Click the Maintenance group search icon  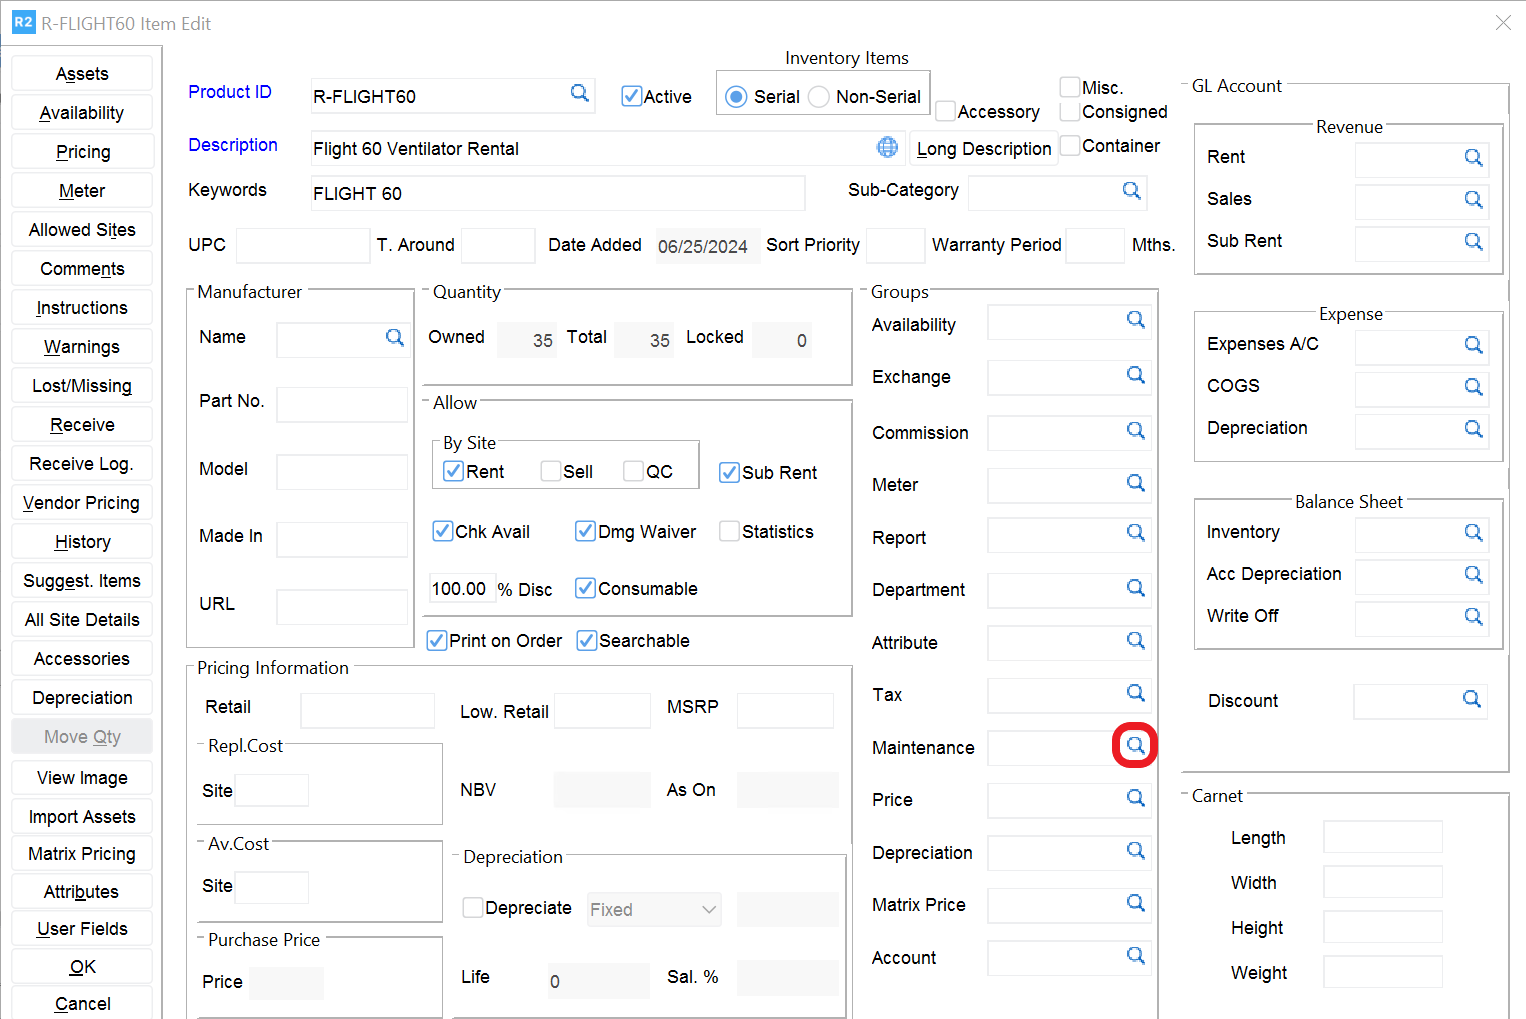tap(1135, 745)
